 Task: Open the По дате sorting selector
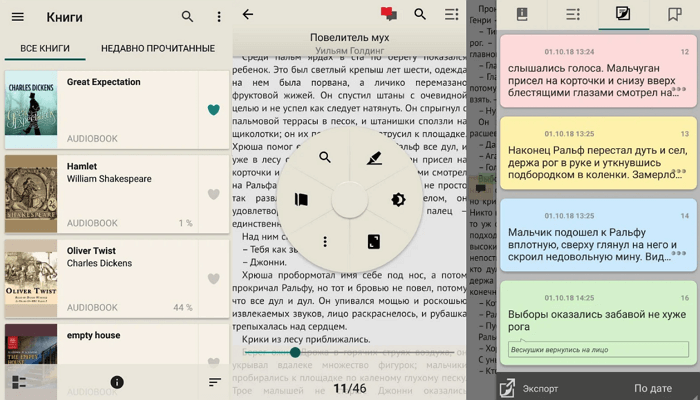tap(653, 387)
